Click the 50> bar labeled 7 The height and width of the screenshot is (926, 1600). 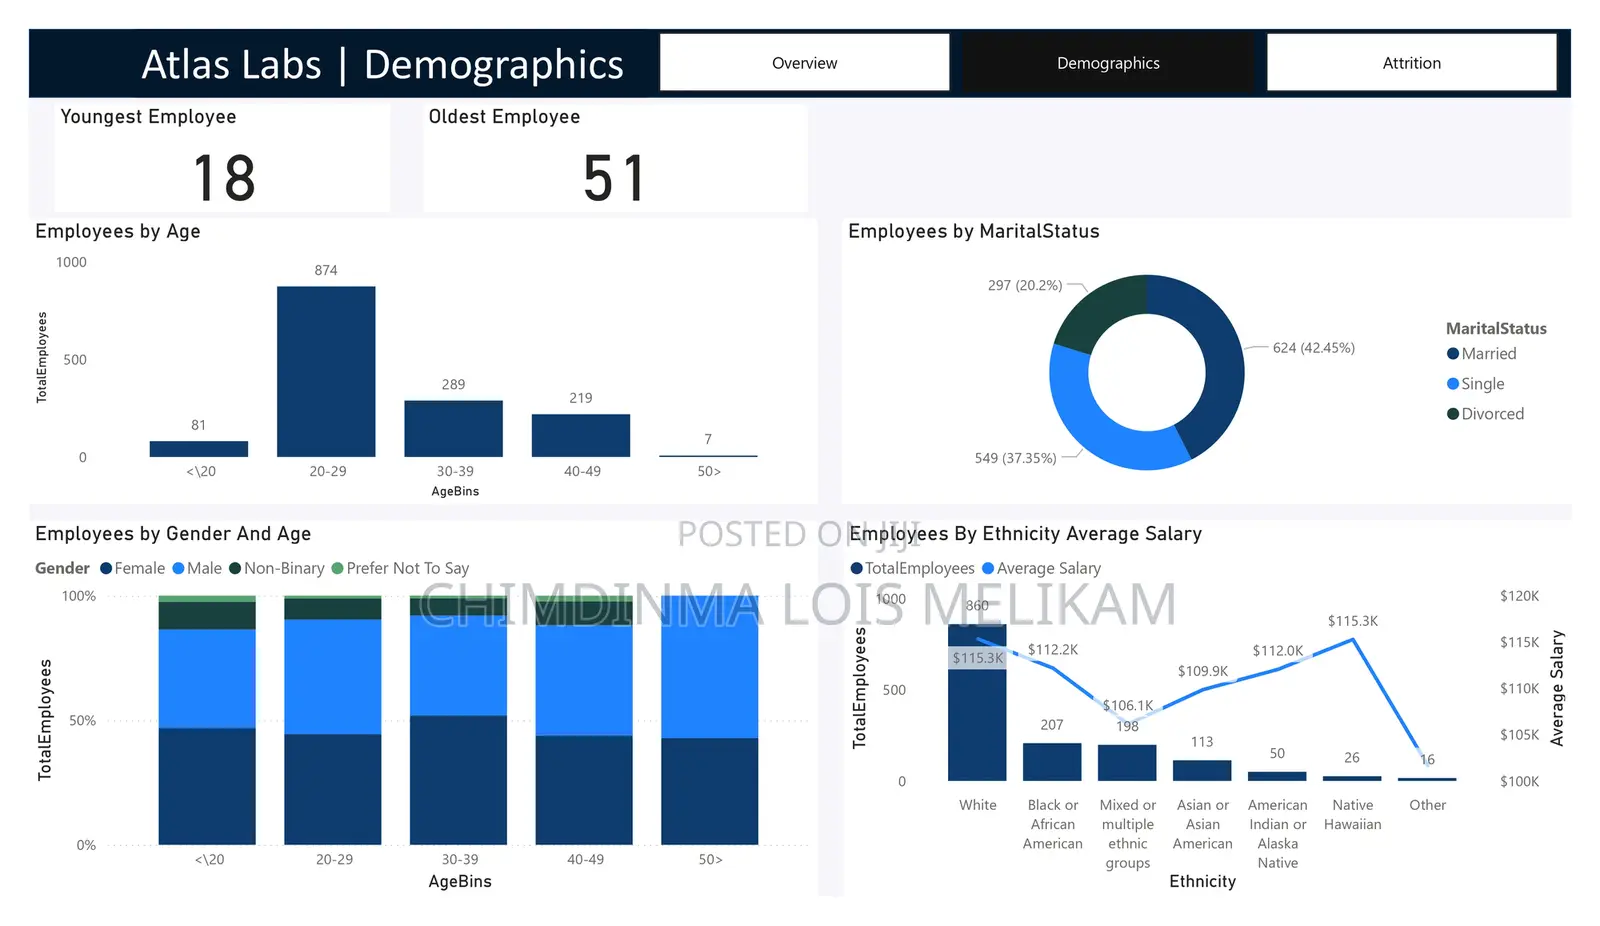(x=708, y=456)
